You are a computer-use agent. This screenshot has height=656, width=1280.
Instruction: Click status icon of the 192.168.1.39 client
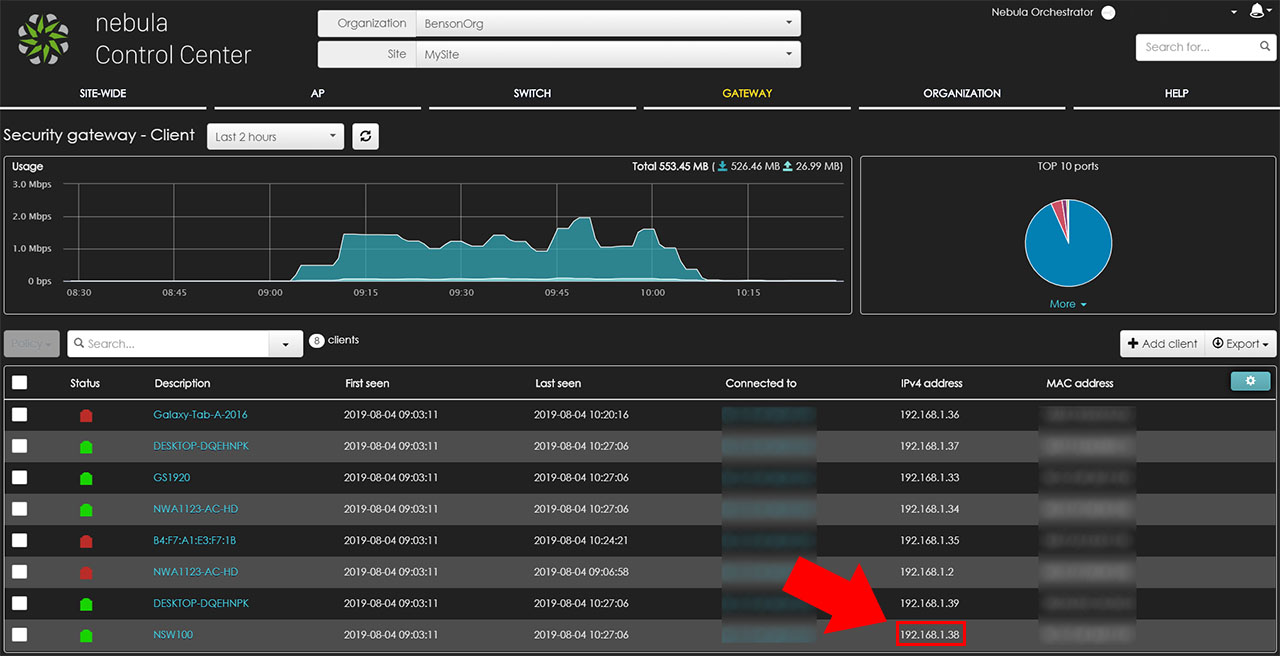coord(86,604)
